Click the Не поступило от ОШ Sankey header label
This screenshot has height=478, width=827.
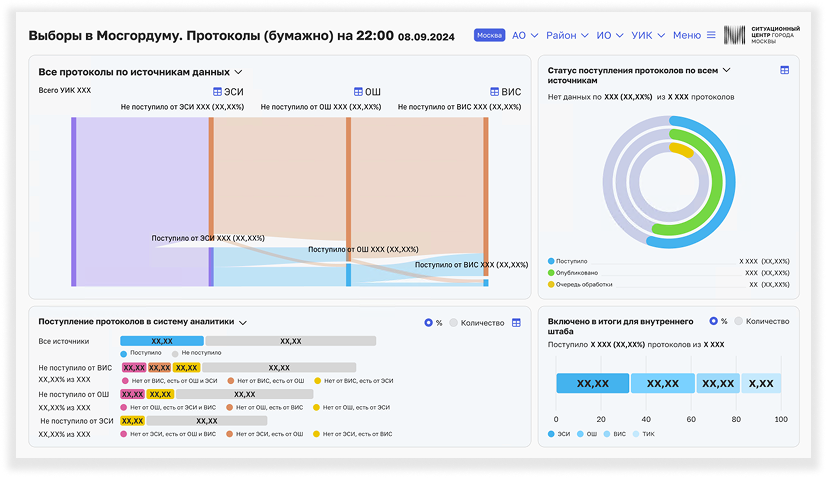click(x=321, y=107)
